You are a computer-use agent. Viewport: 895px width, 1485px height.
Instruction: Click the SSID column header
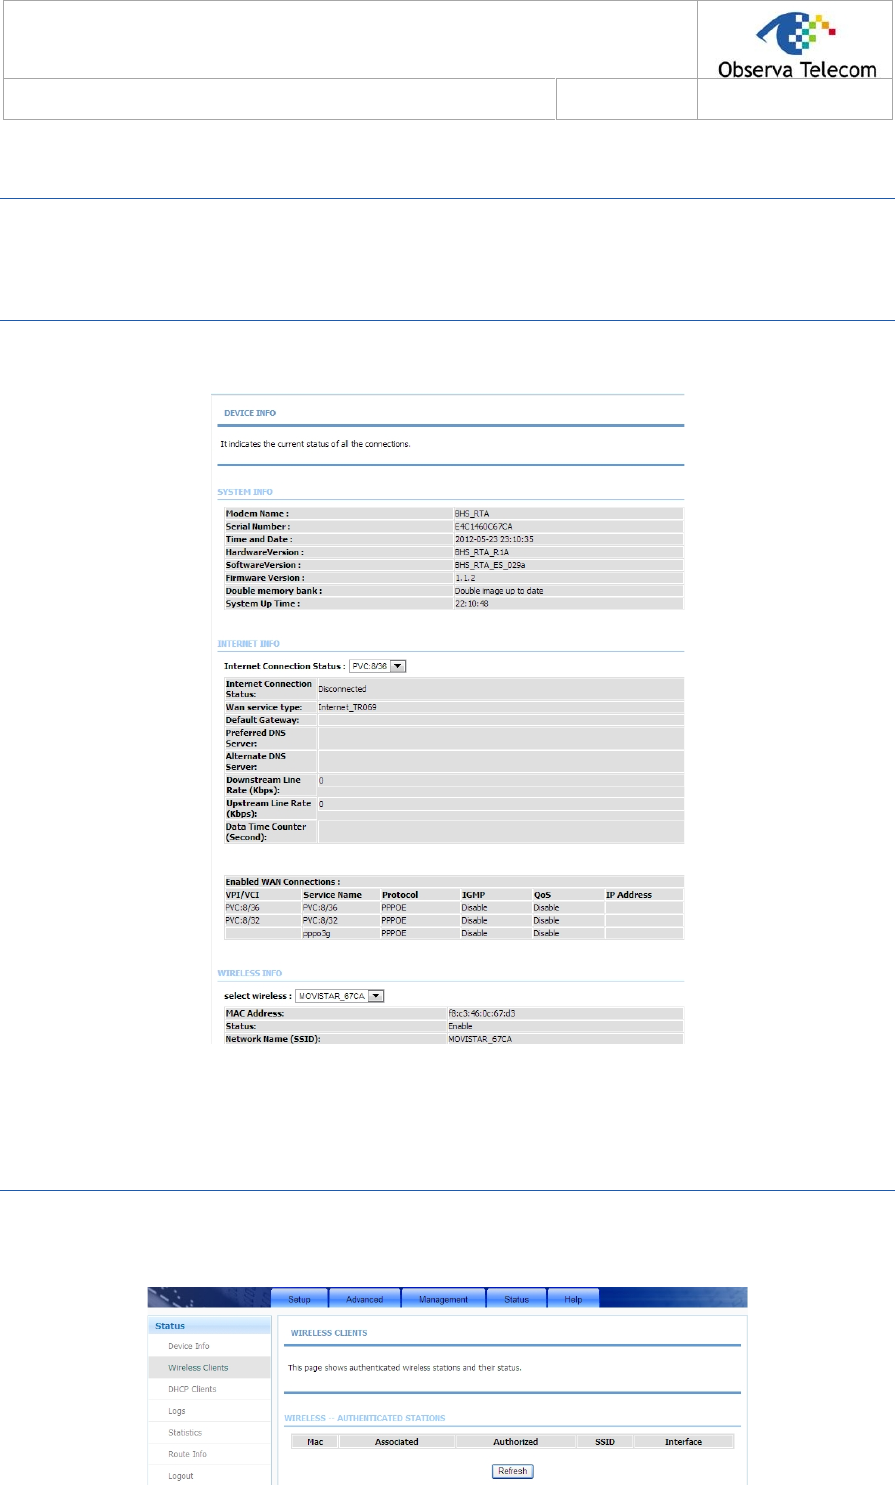pos(605,1442)
